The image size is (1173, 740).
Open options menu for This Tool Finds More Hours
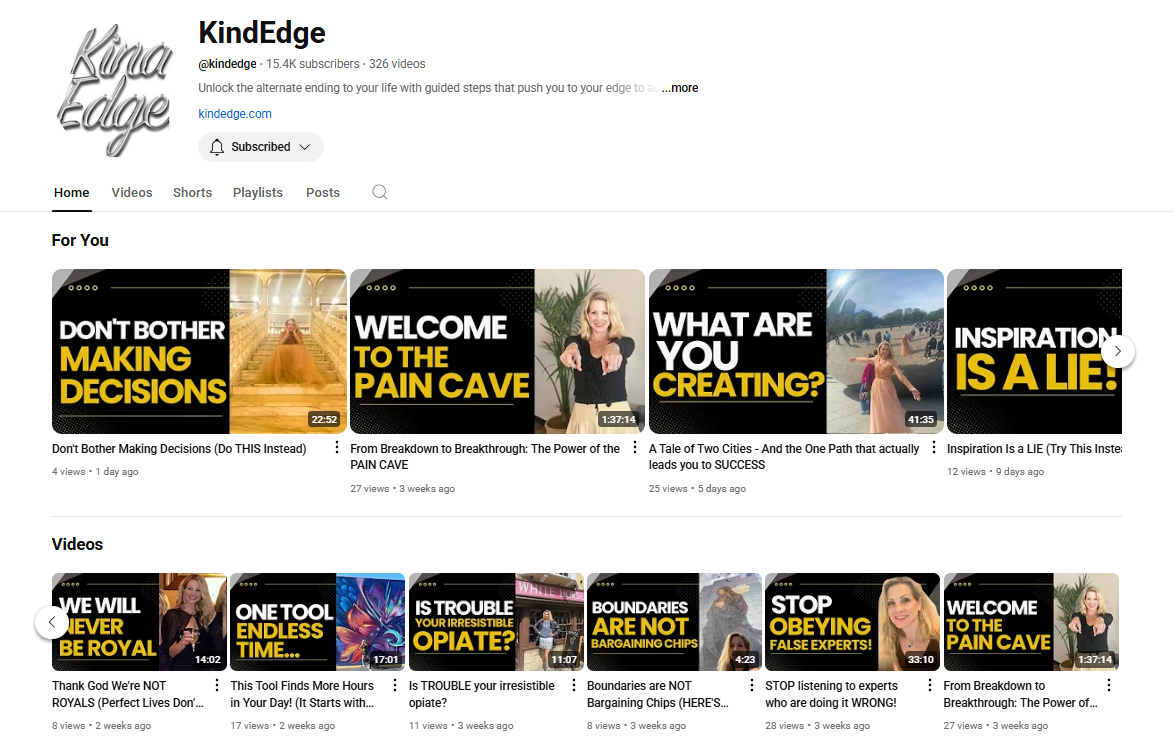pos(395,685)
